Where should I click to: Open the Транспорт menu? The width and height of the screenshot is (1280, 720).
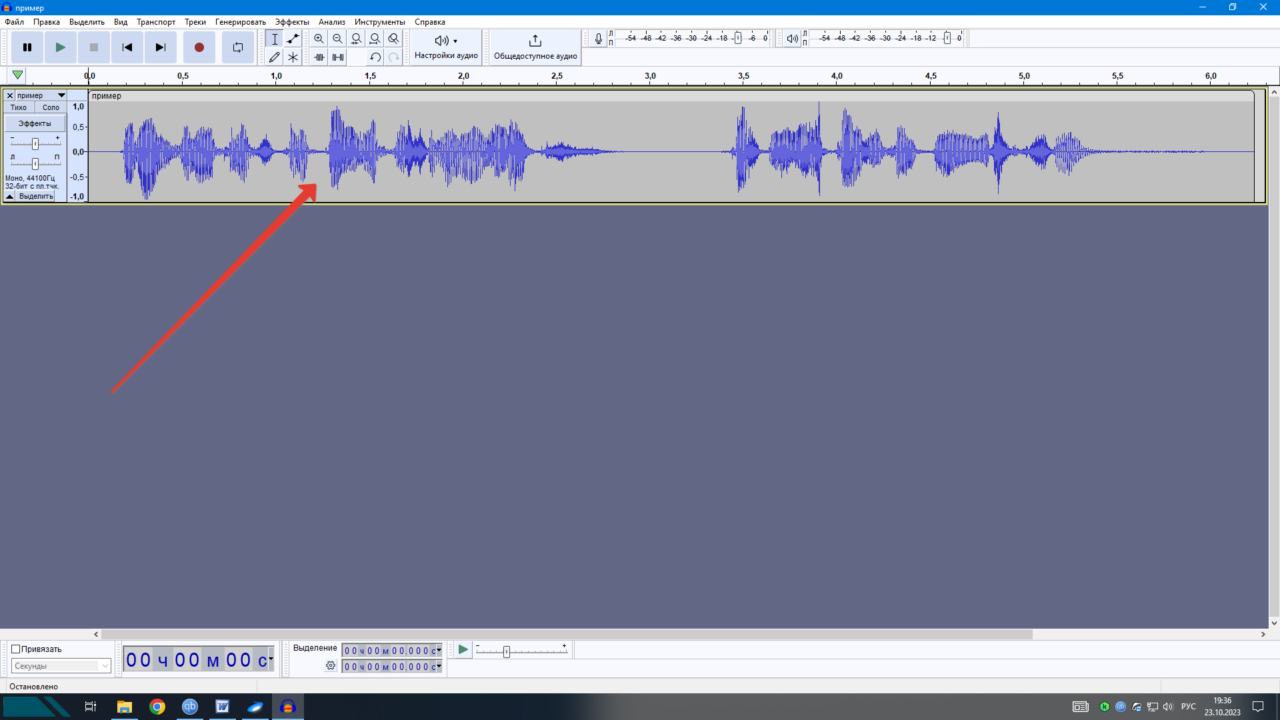[x=156, y=21]
